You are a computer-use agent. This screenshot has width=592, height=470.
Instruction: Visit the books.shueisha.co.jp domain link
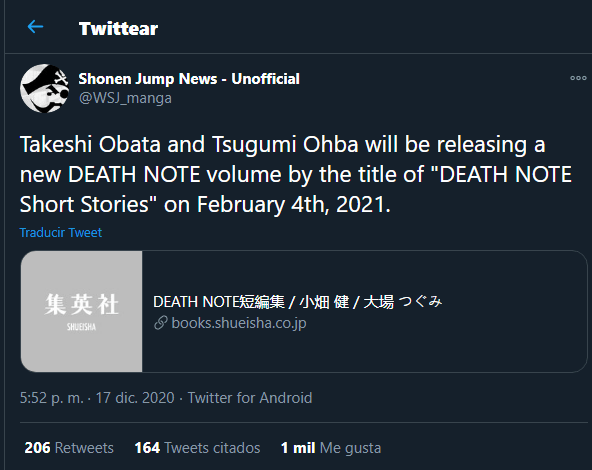click(239, 323)
